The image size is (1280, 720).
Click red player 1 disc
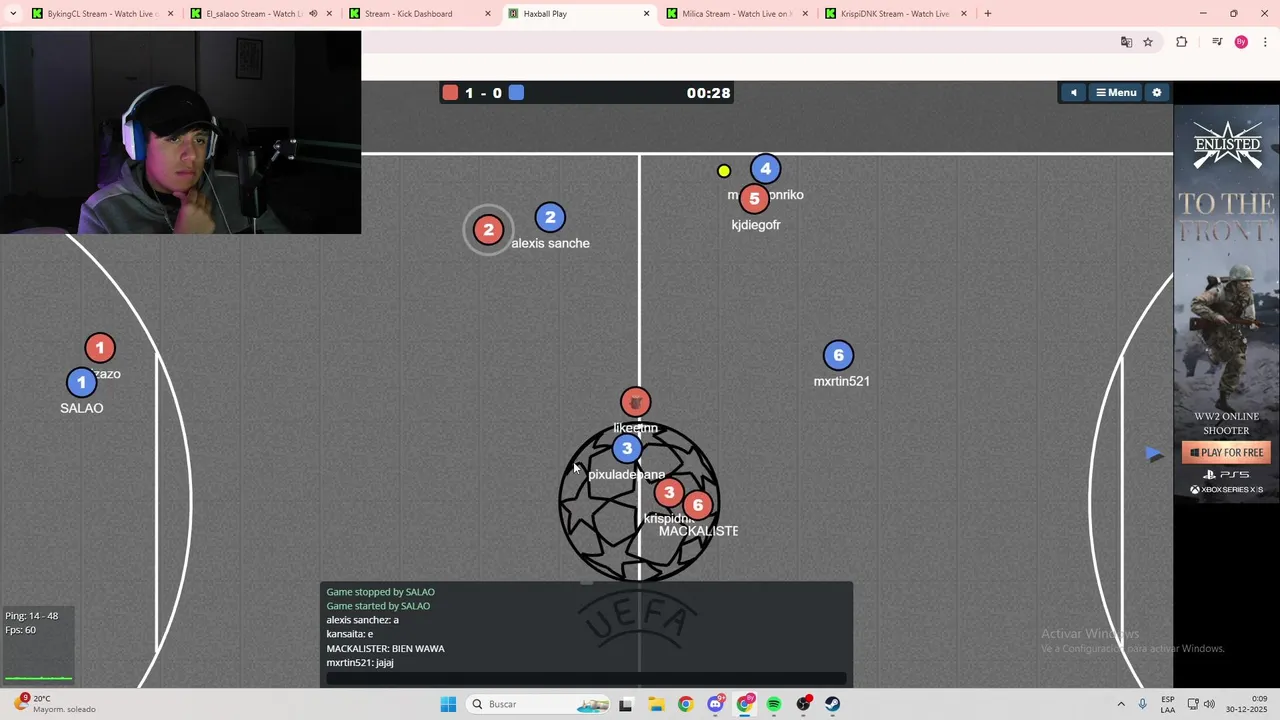[99, 348]
